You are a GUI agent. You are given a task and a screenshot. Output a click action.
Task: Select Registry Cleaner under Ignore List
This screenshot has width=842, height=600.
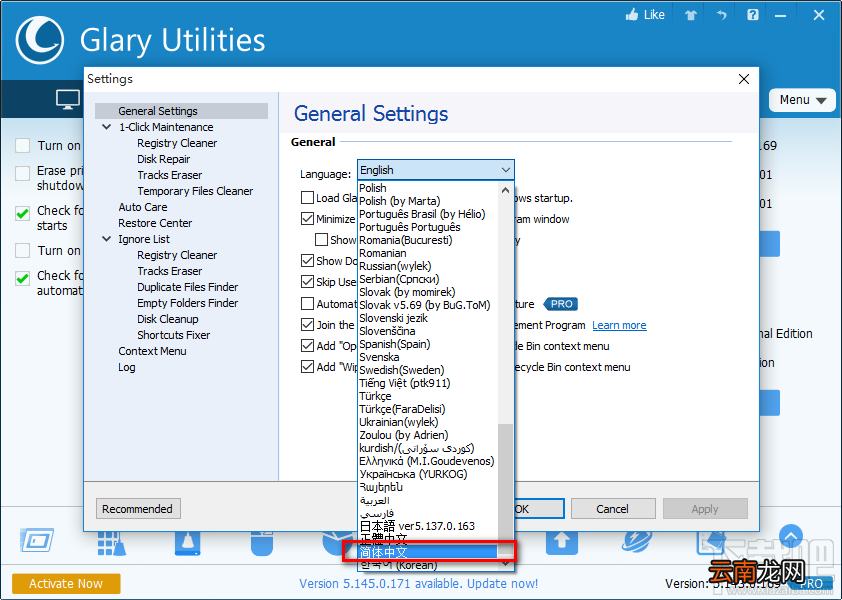point(177,255)
